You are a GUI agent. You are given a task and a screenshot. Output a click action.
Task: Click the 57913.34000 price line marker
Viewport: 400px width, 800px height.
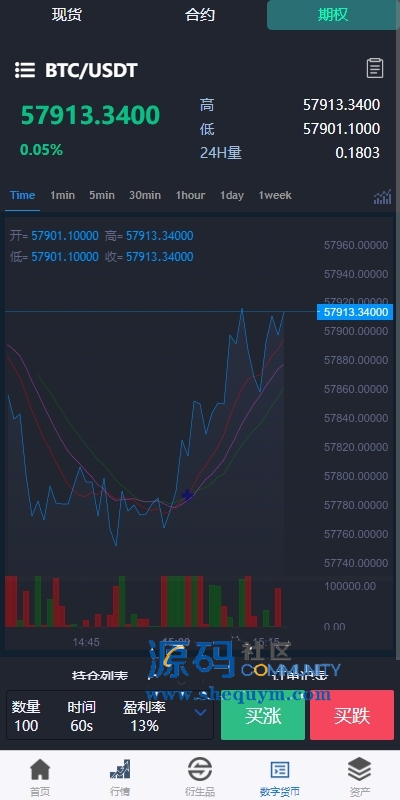tap(355, 312)
